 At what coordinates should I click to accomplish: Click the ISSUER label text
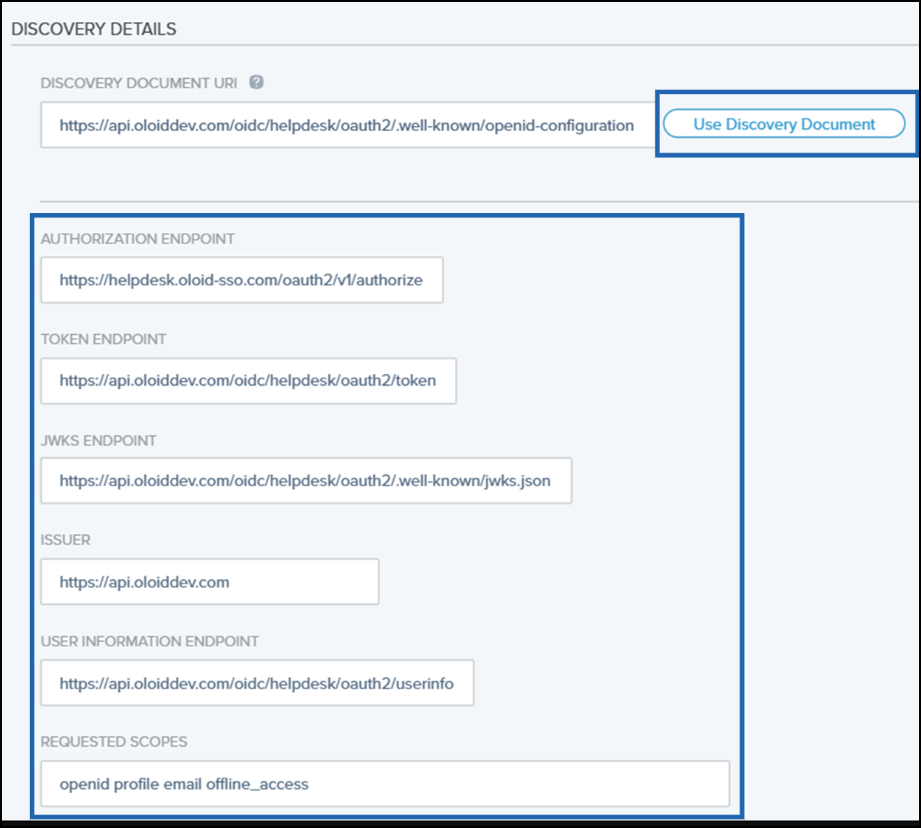point(65,540)
